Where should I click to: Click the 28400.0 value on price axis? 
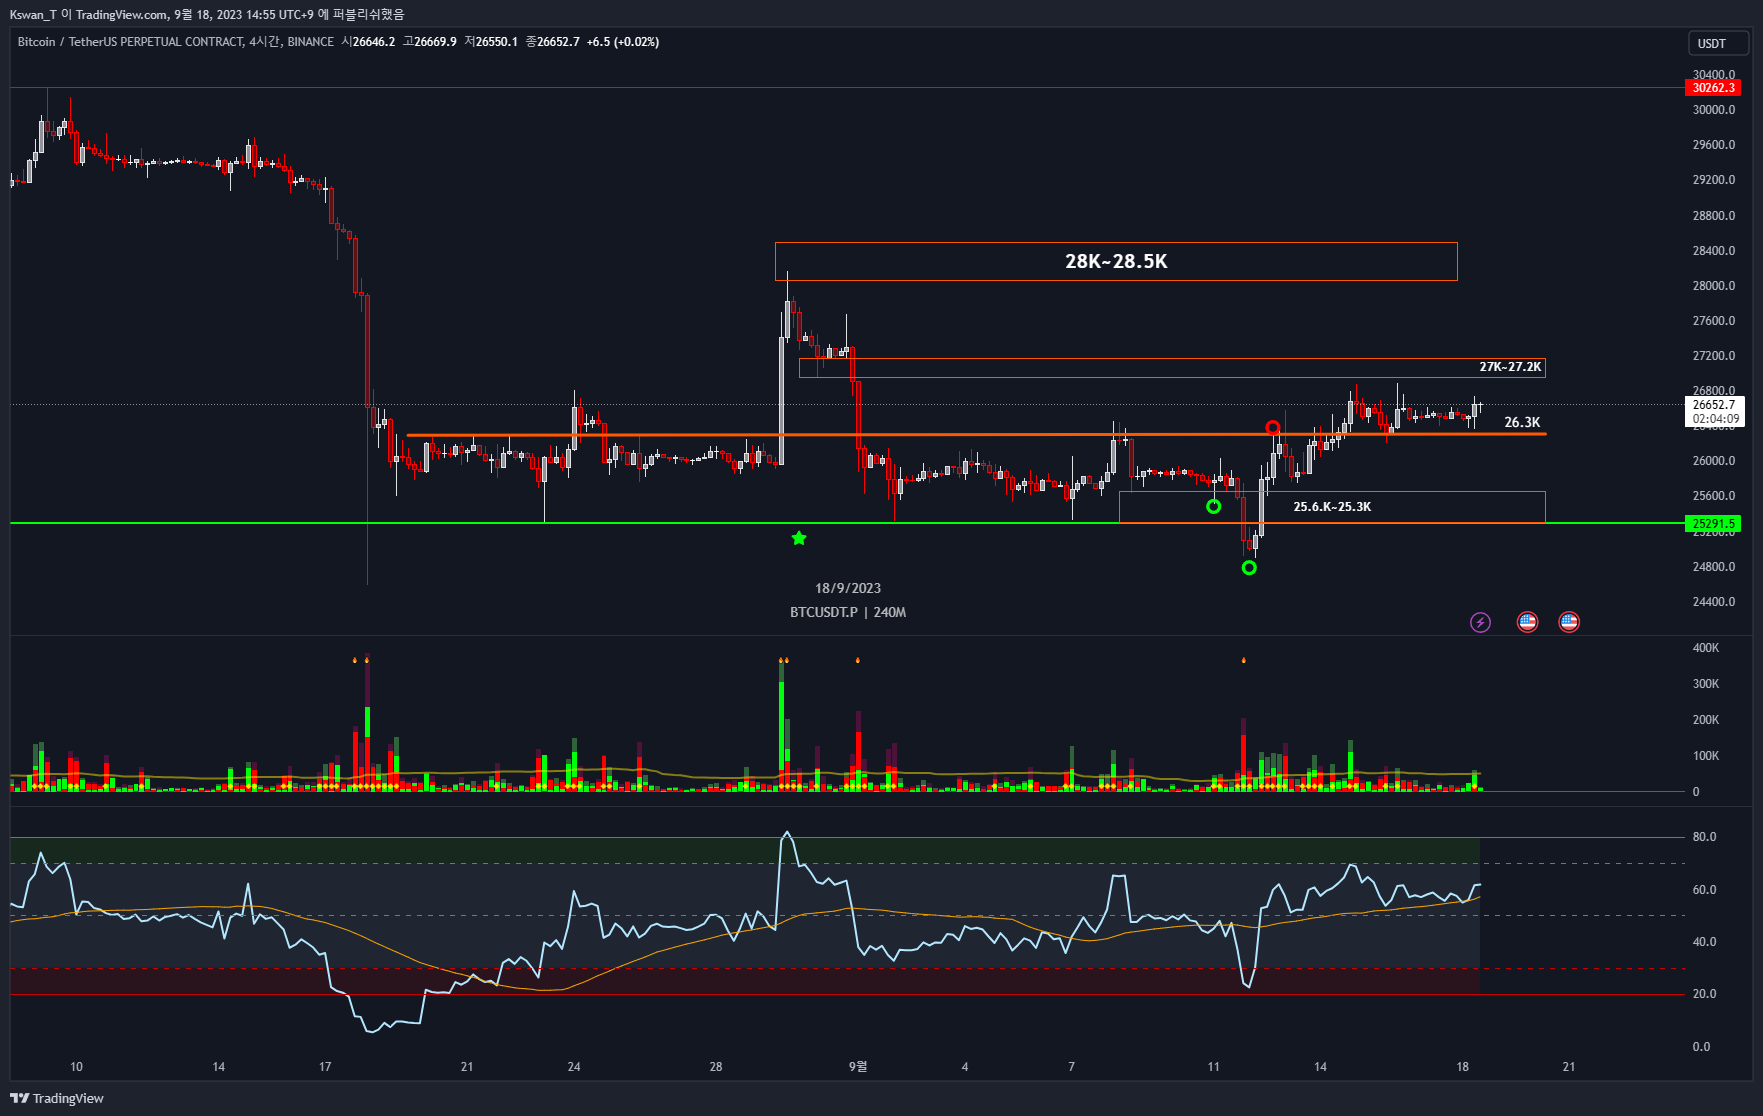point(1714,251)
